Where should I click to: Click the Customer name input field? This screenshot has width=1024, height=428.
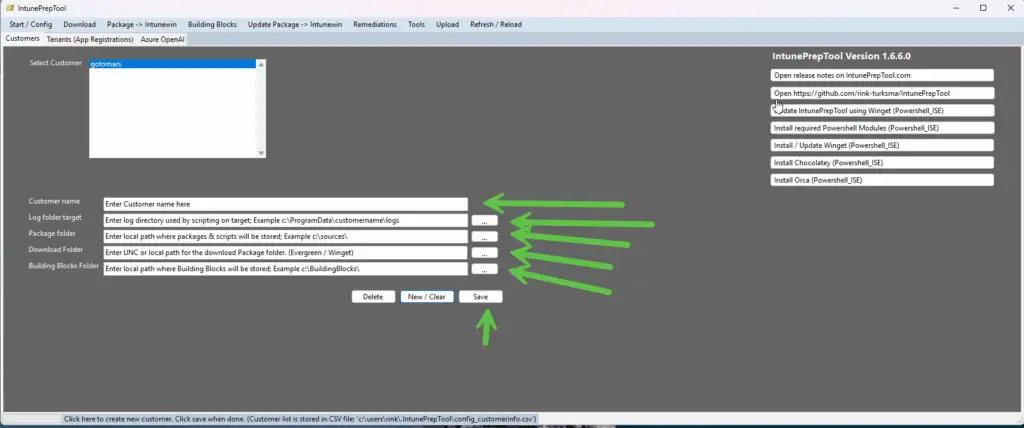tap(285, 204)
